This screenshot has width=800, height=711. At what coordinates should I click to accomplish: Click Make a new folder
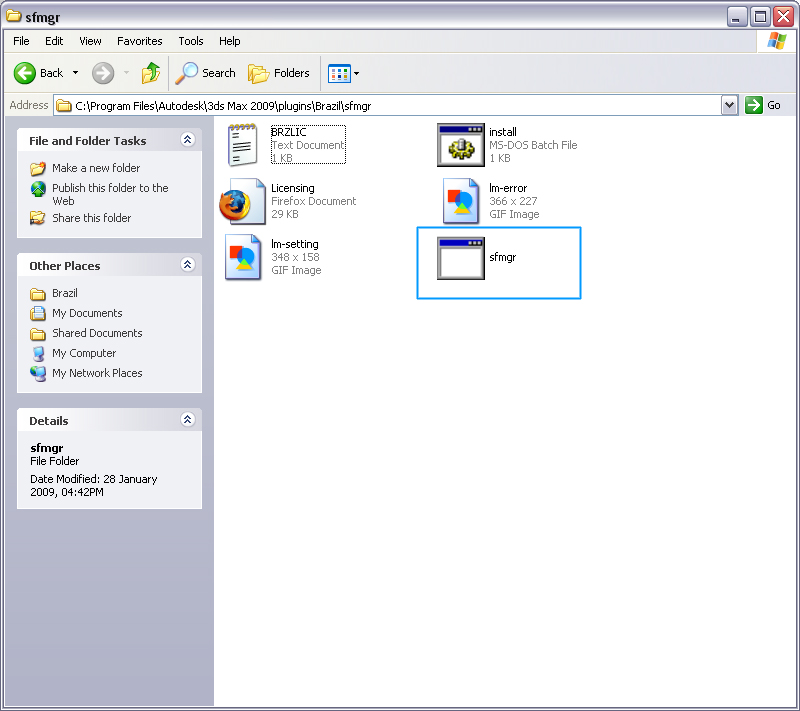click(96, 168)
